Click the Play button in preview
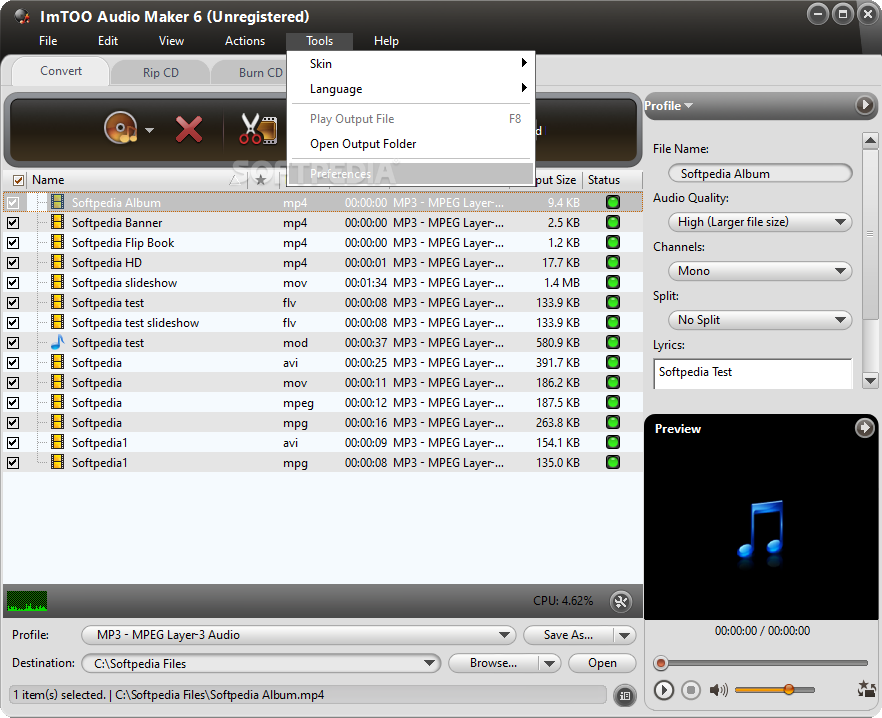This screenshot has height=718, width=882. coord(664,690)
